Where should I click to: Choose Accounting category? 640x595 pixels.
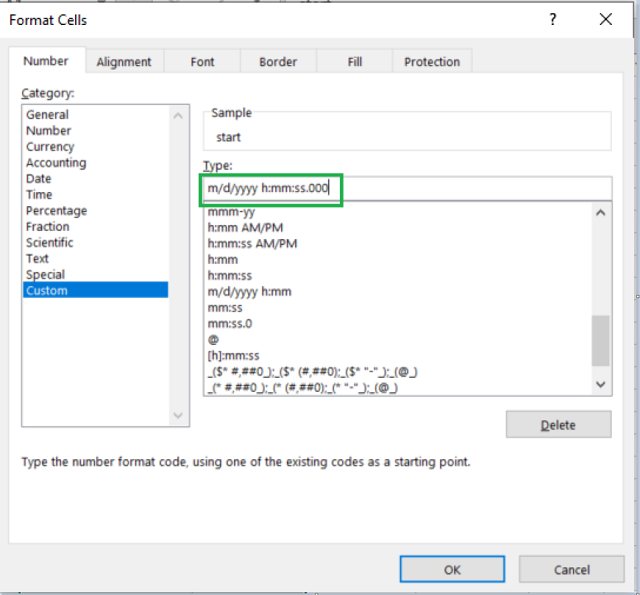[96, 163]
